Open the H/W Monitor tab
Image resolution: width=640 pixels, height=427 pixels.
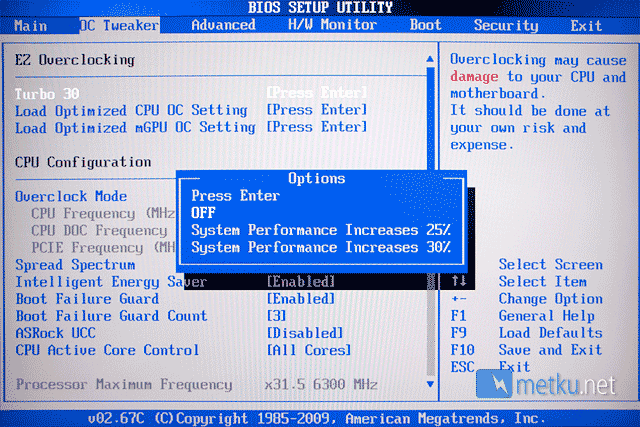[332, 25]
